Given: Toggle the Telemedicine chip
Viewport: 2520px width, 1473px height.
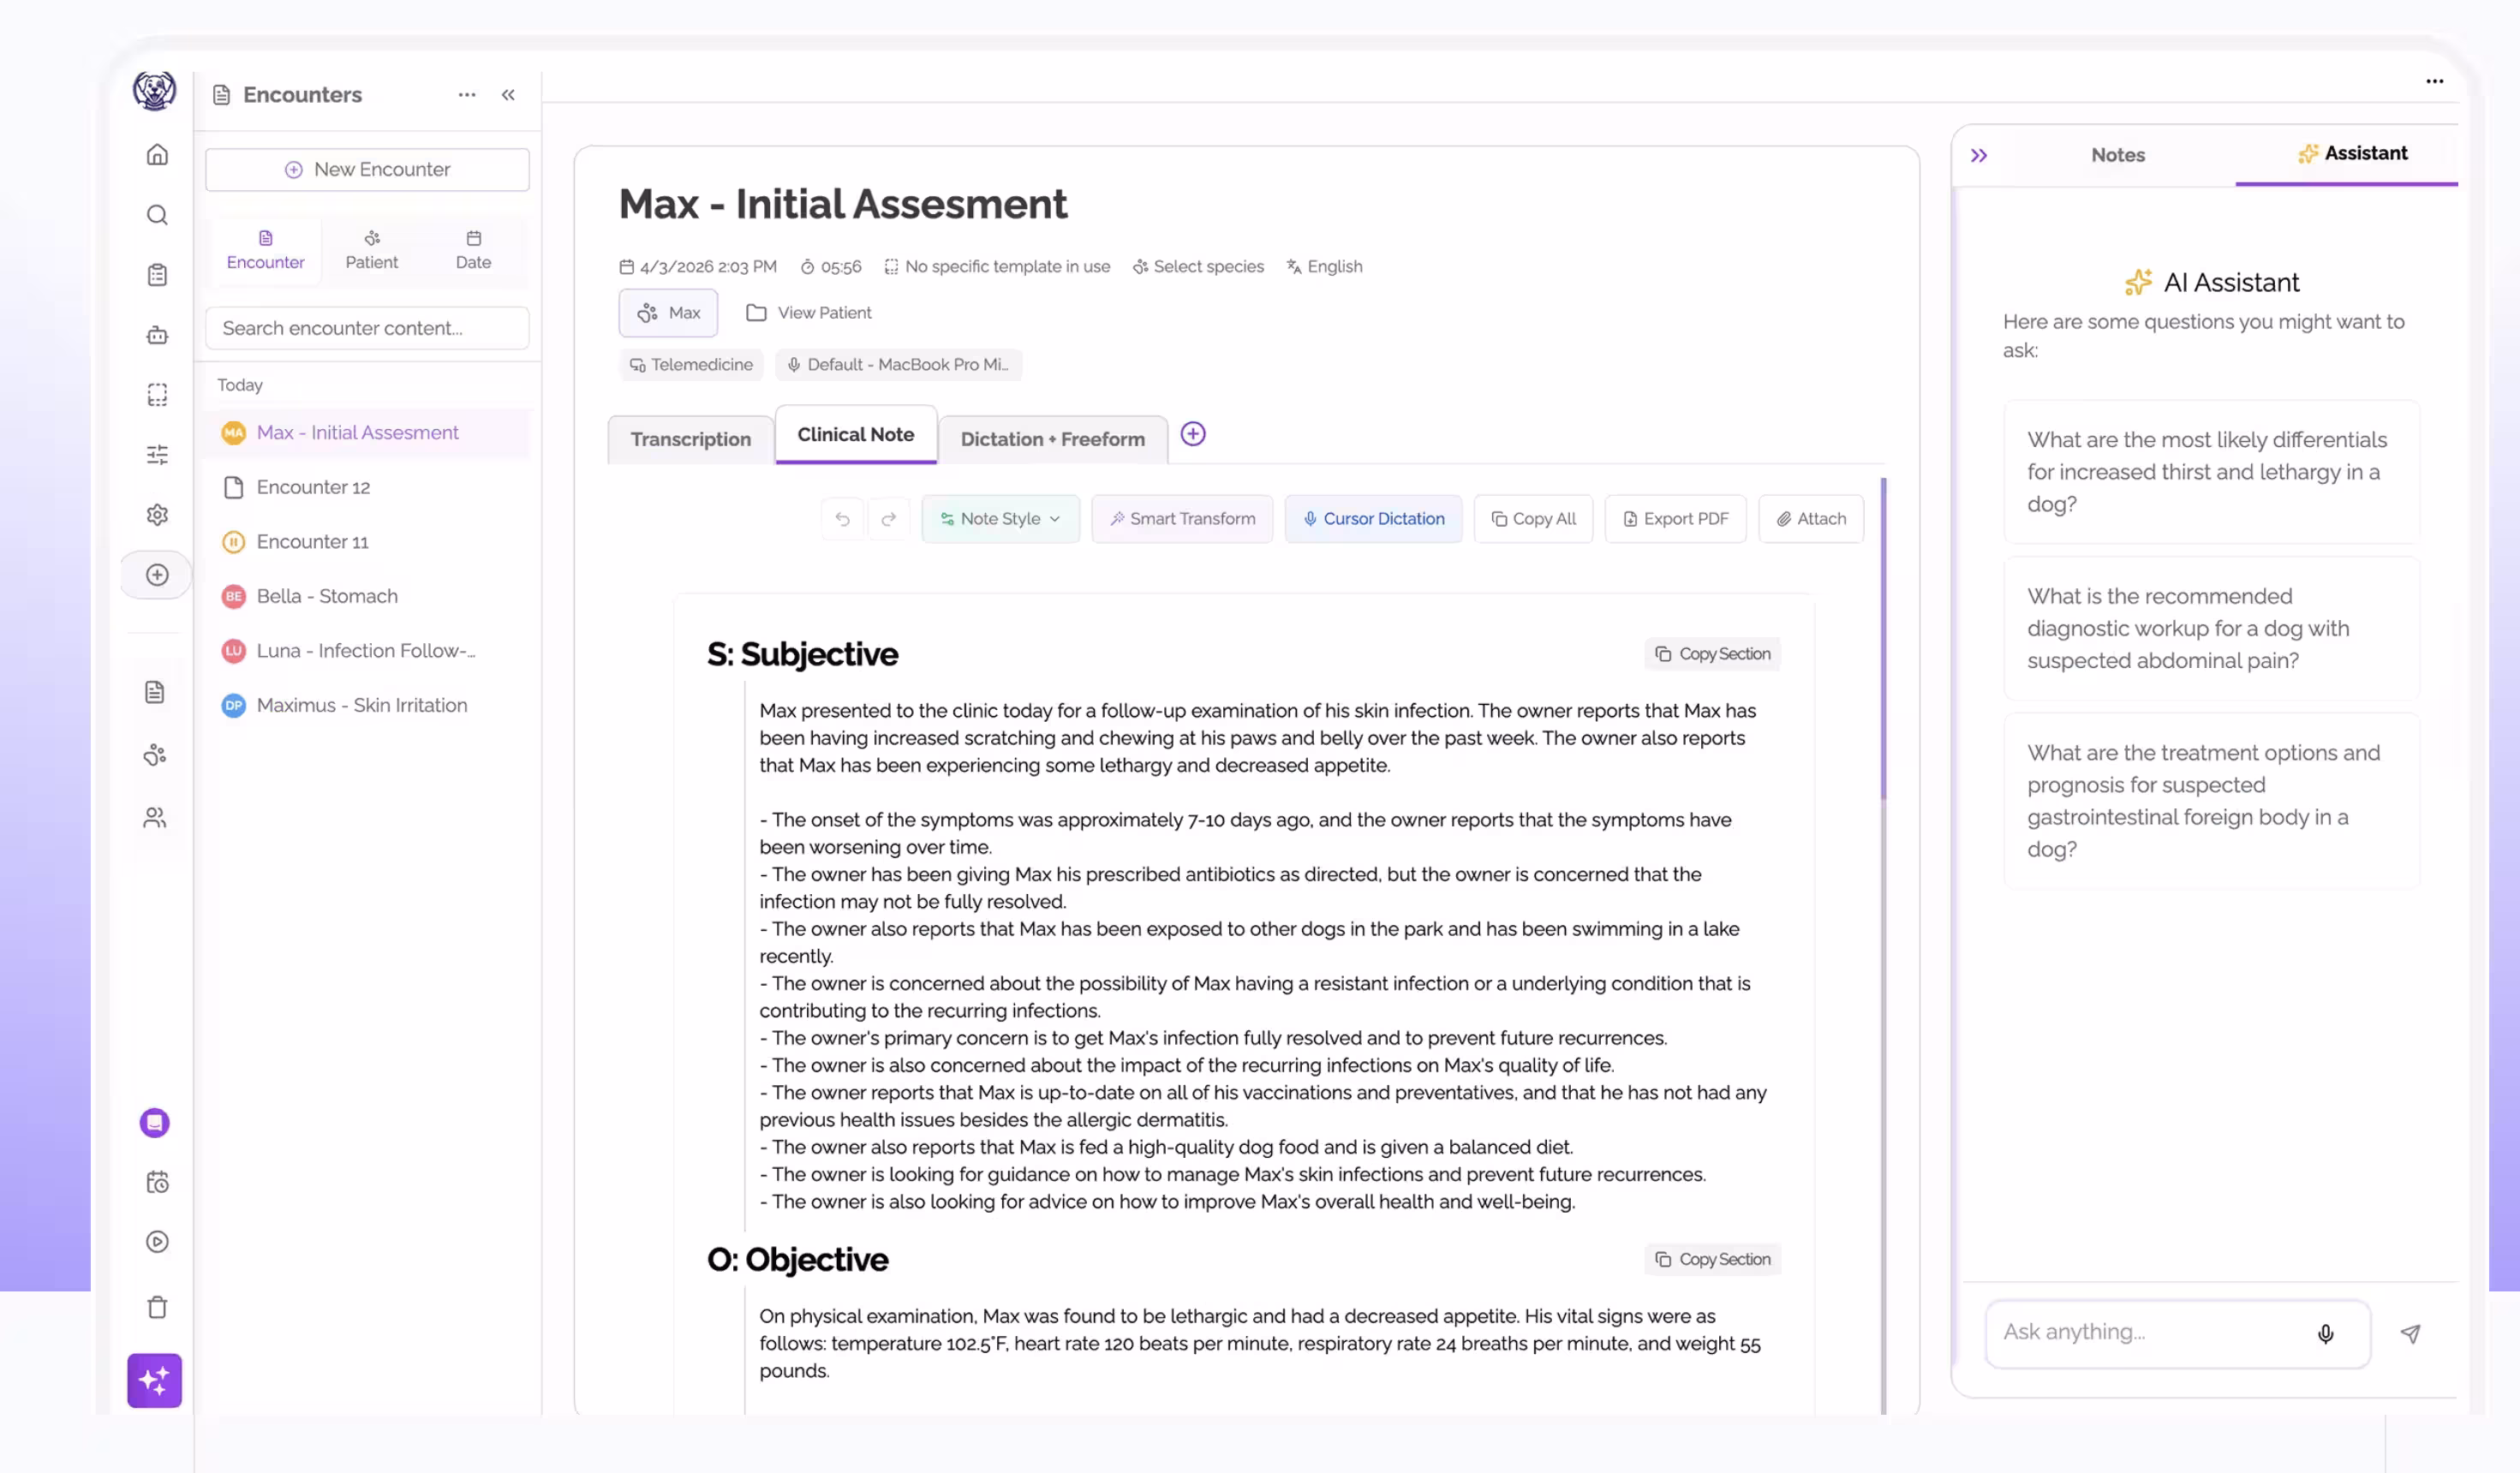Looking at the screenshot, I should tap(690, 364).
